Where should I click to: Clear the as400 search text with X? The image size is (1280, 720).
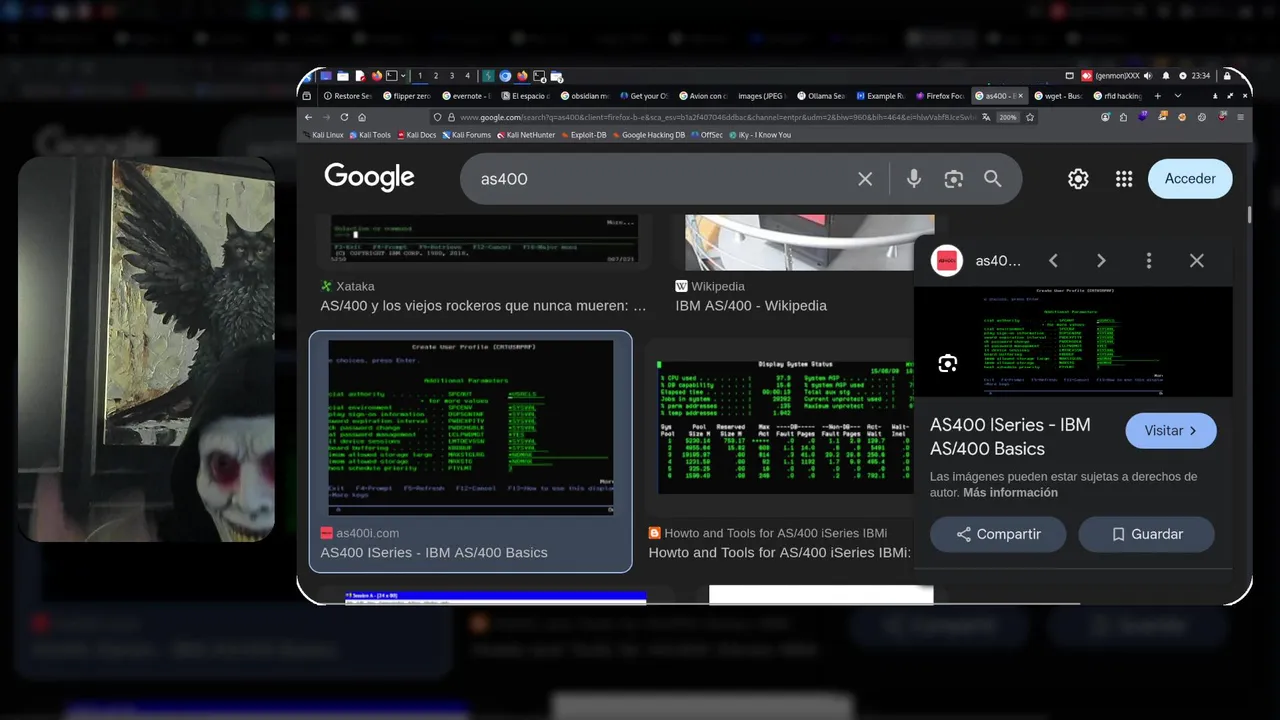[x=865, y=178]
